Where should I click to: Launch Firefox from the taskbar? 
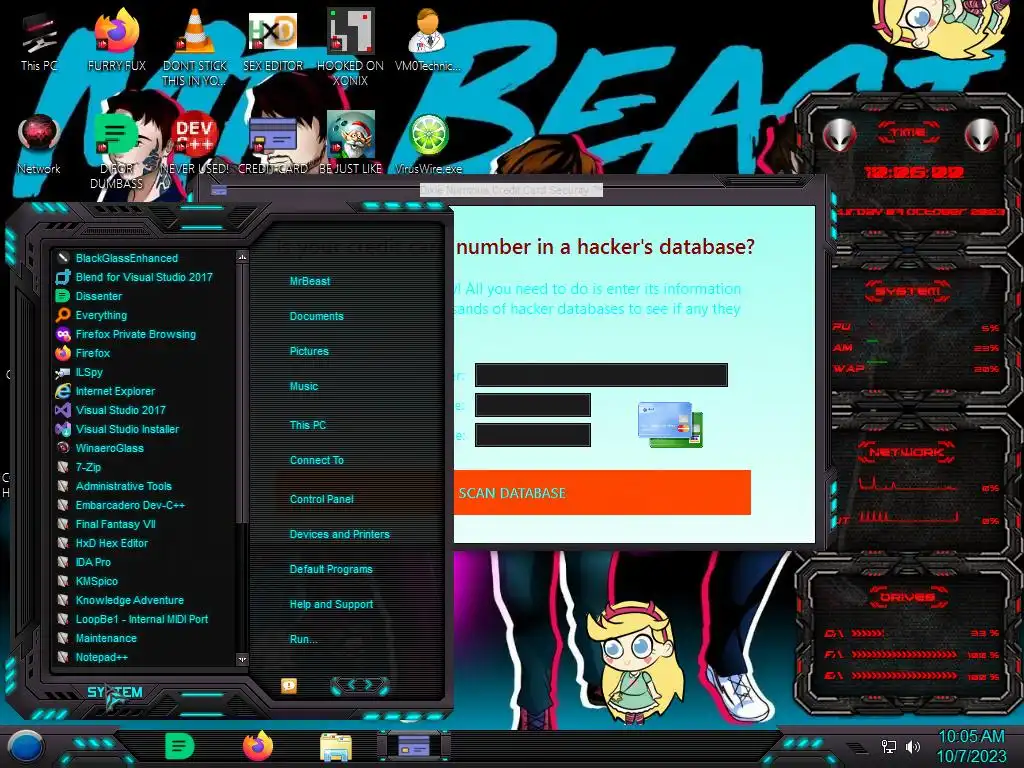[258, 746]
